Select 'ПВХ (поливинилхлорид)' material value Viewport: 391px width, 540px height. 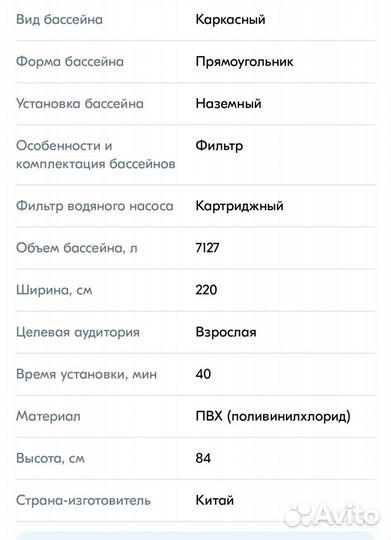coord(273,416)
